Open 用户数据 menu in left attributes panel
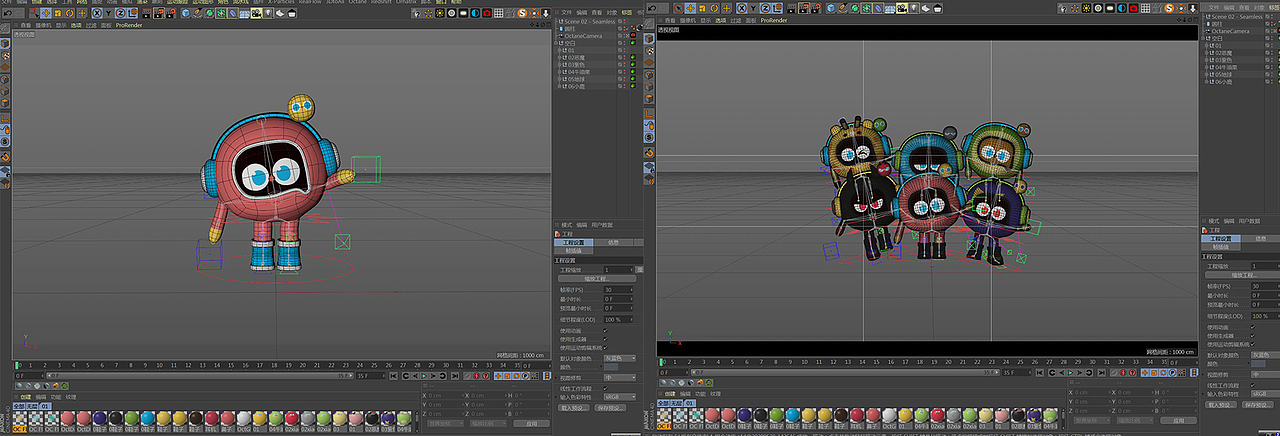The width and height of the screenshot is (1280, 436). click(602, 225)
